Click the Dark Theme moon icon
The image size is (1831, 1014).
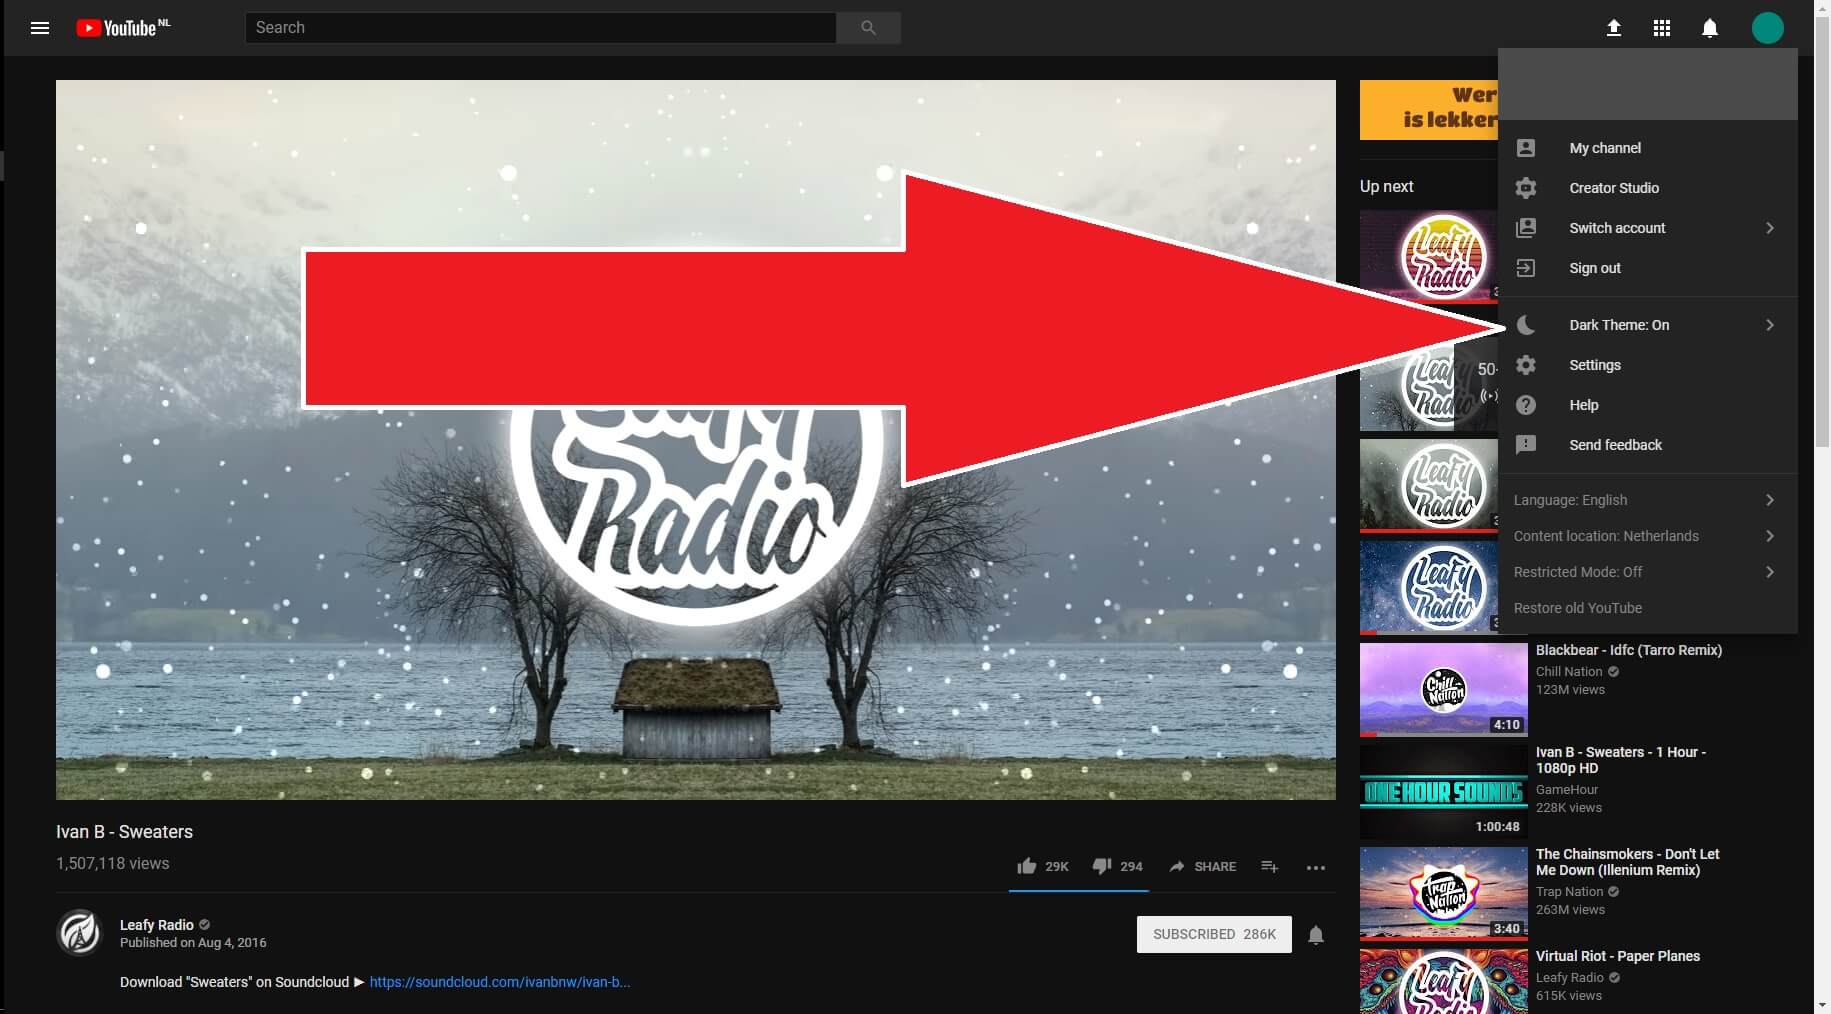1526,325
